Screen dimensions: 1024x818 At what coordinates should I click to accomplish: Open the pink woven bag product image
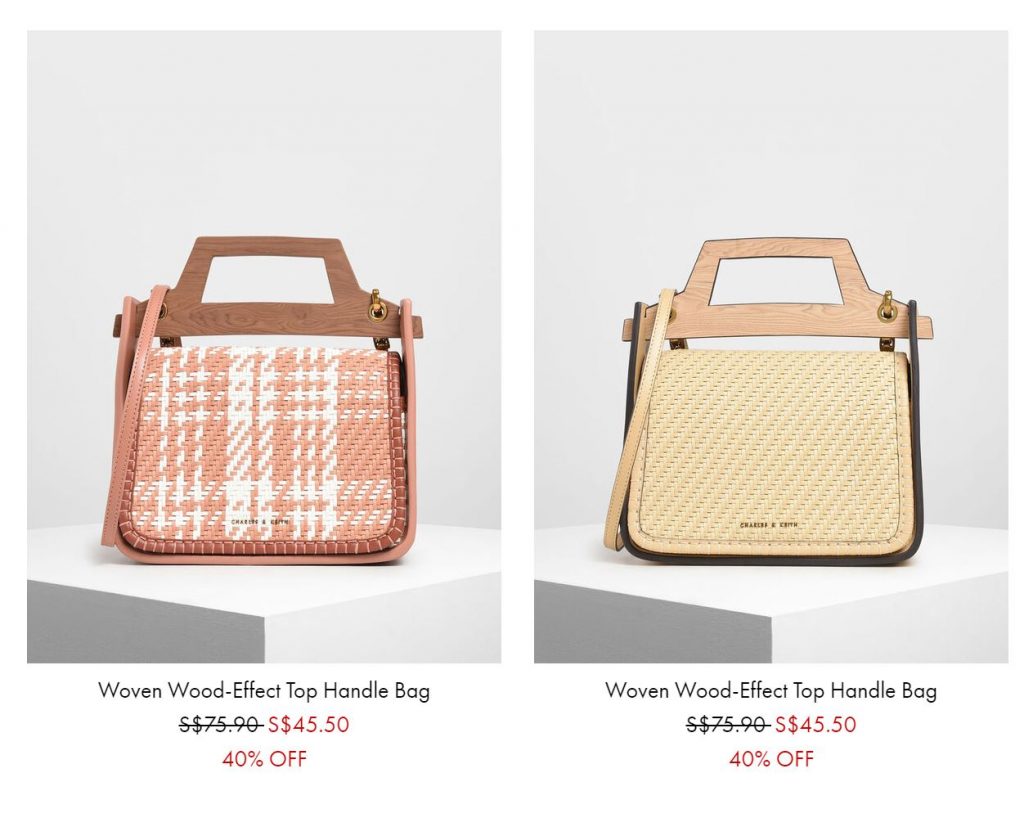(264, 346)
